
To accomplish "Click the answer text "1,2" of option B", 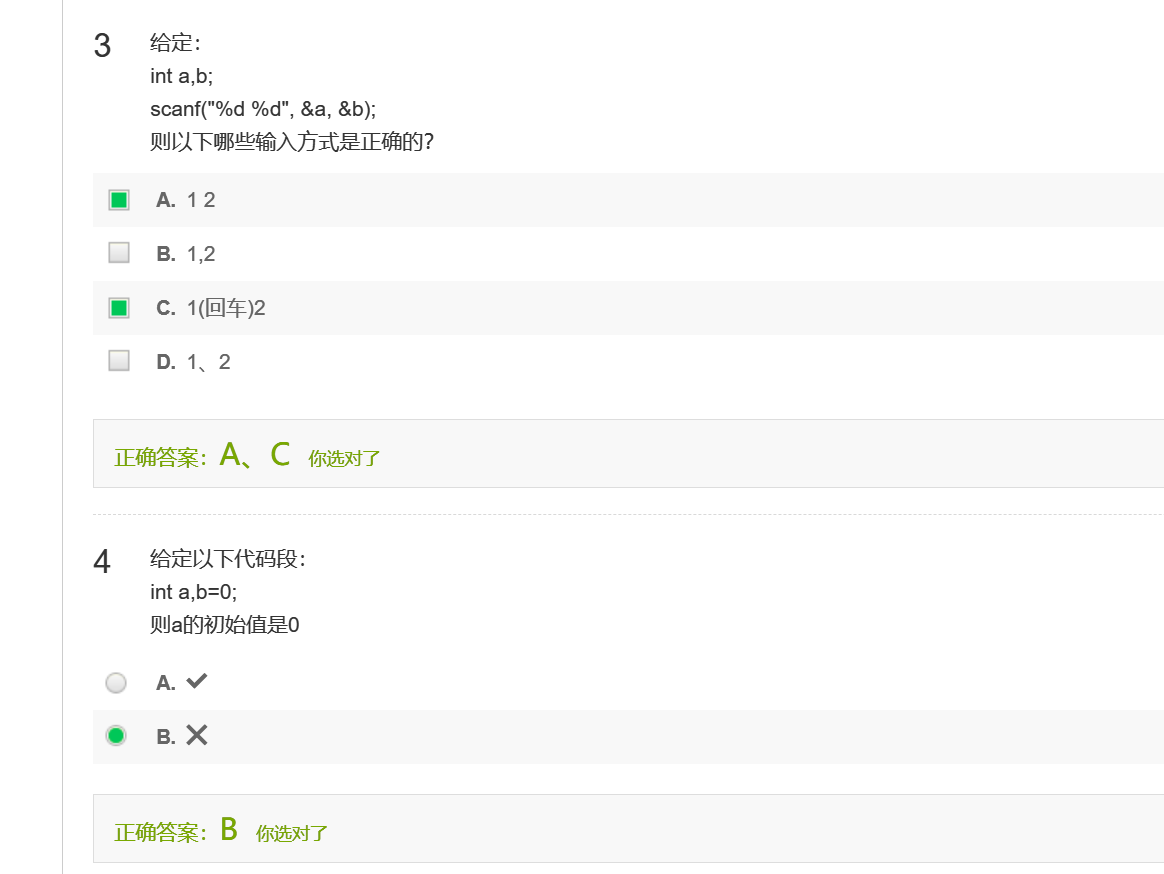I will click(x=201, y=254).
